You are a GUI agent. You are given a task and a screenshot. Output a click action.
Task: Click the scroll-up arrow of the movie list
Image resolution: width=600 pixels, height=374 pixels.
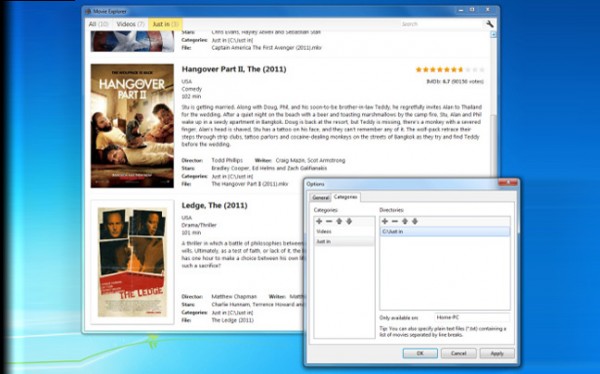[x=494, y=35]
